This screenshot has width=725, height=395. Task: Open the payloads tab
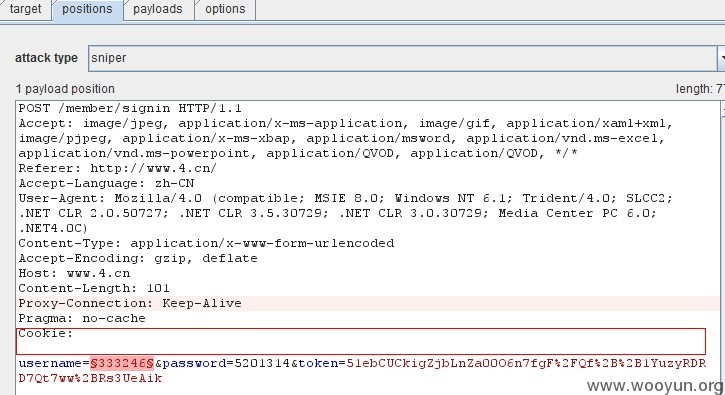pos(158,9)
